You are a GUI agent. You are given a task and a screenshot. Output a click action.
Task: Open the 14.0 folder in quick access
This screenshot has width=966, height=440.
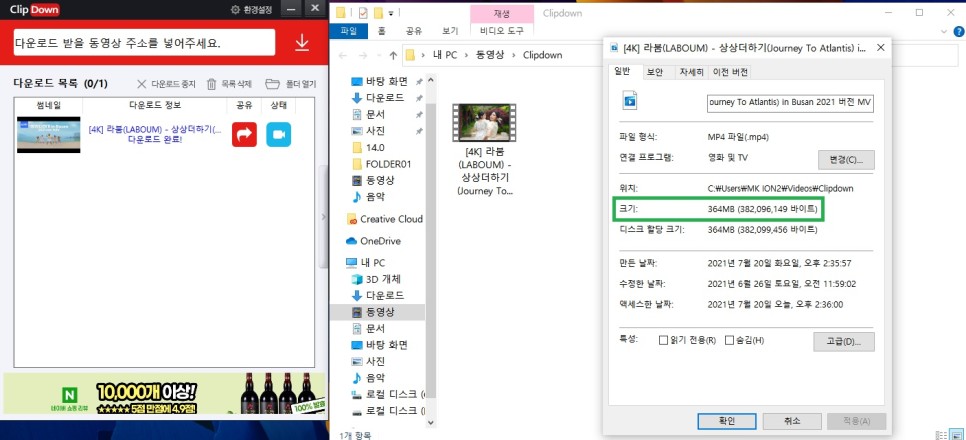[x=368, y=147]
